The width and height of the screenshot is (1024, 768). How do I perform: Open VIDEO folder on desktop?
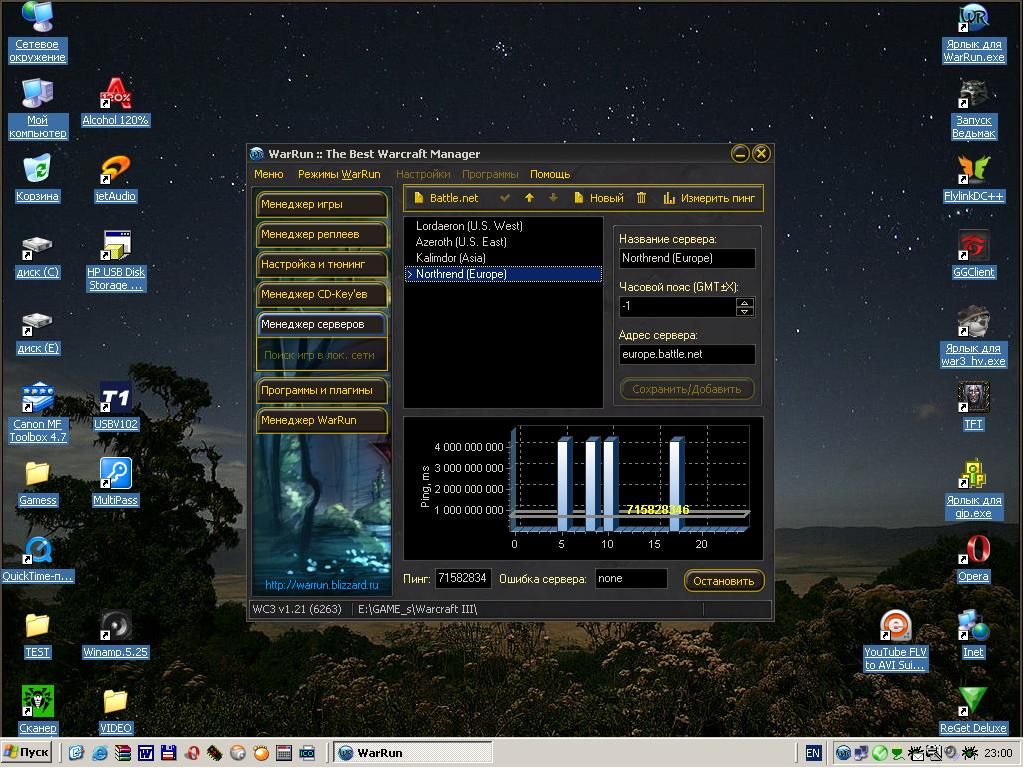tap(116, 711)
